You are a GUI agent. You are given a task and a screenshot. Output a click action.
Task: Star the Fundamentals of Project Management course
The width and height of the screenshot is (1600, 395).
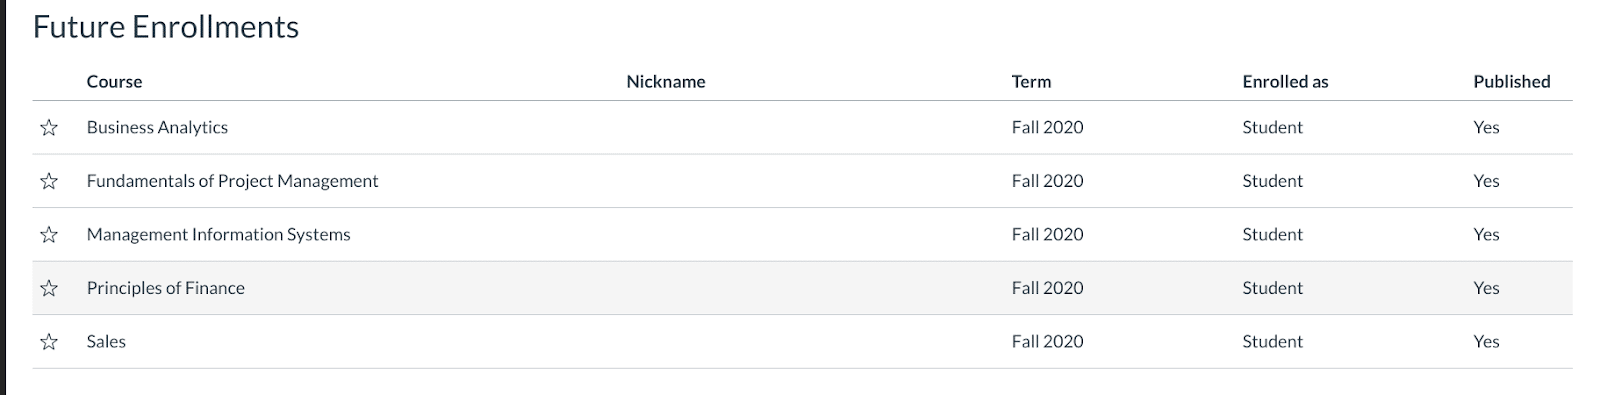pos(49,181)
